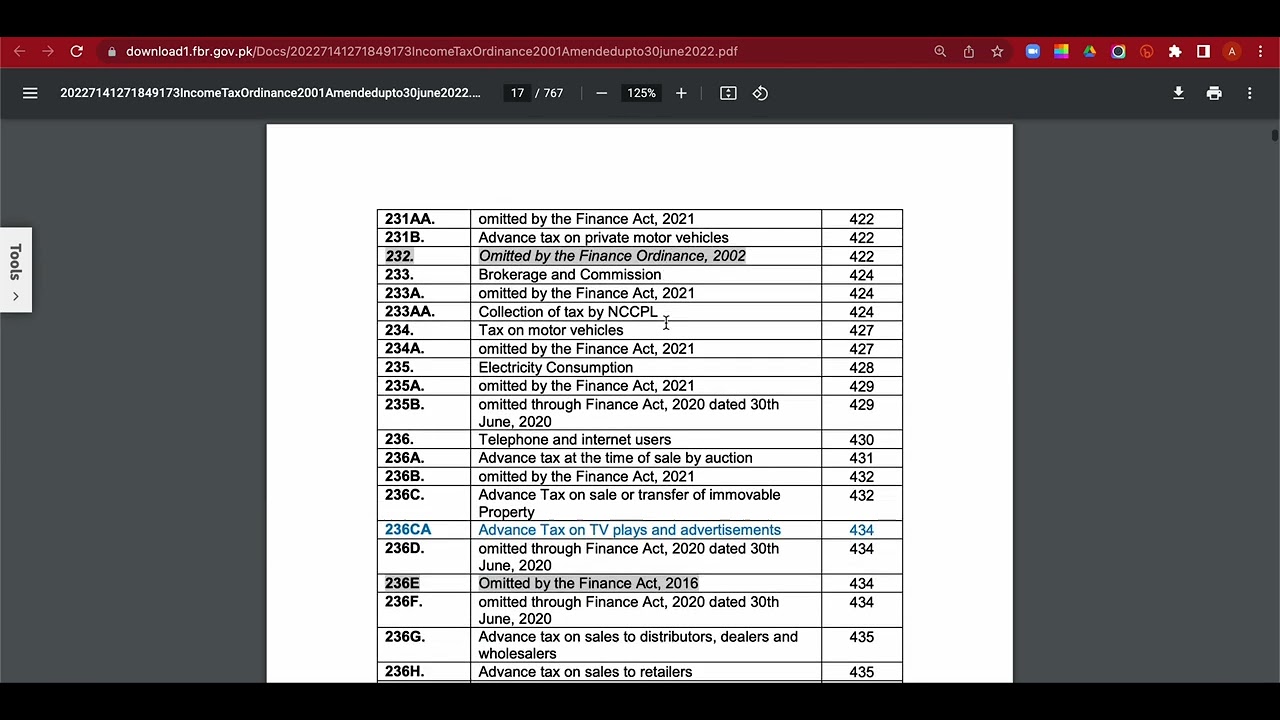Click section number 236C.
1280x720 pixels.
click(404, 495)
